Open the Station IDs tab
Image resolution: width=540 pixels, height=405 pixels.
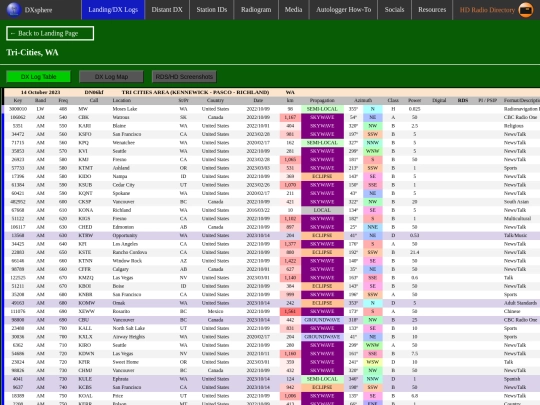pyautogui.click(x=211, y=10)
